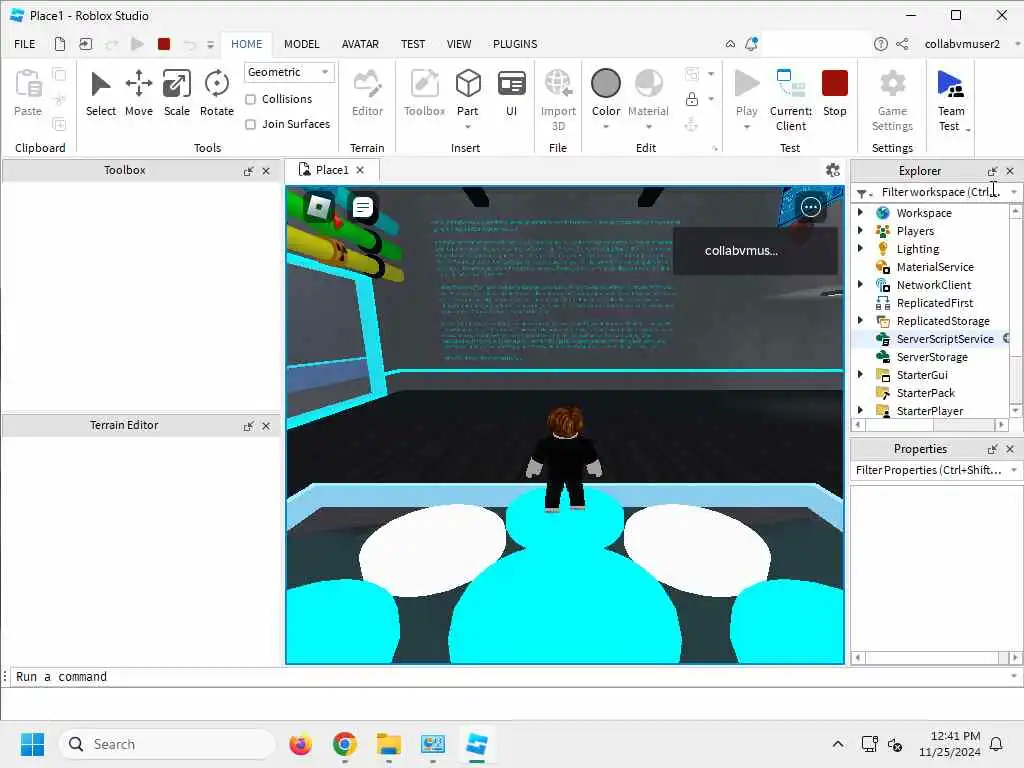Open the UI insert tool

pyautogui.click(x=511, y=93)
